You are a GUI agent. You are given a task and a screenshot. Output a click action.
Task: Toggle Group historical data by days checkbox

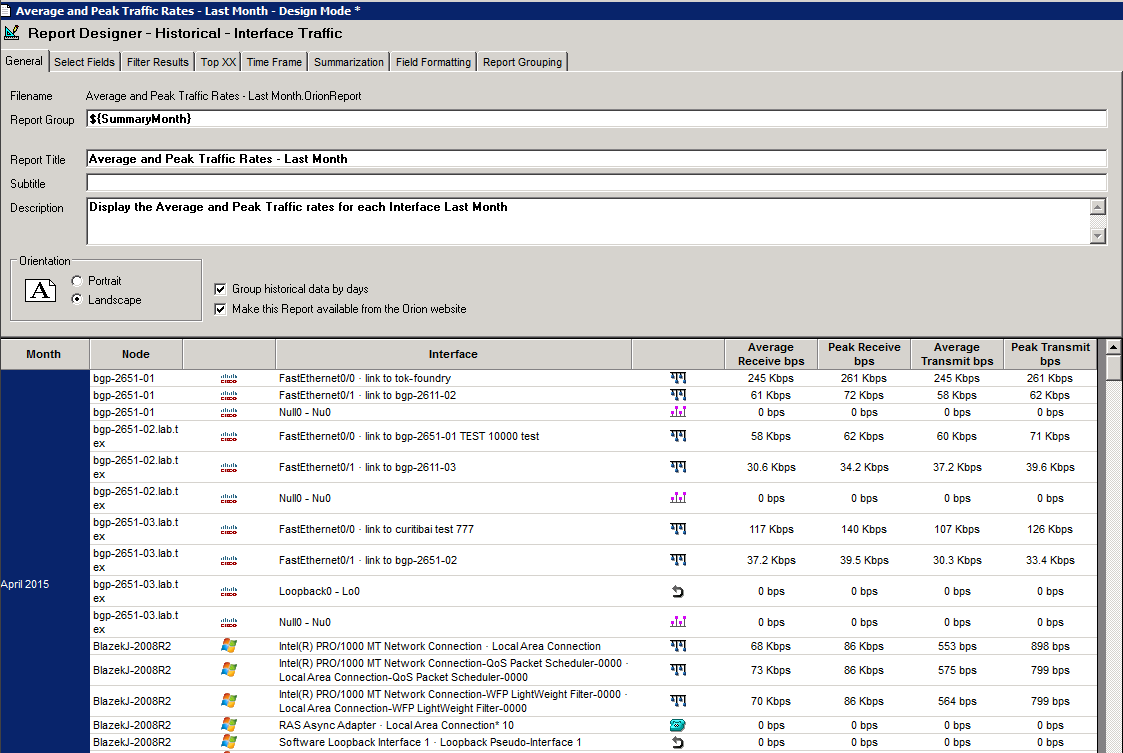pos(220,289)
